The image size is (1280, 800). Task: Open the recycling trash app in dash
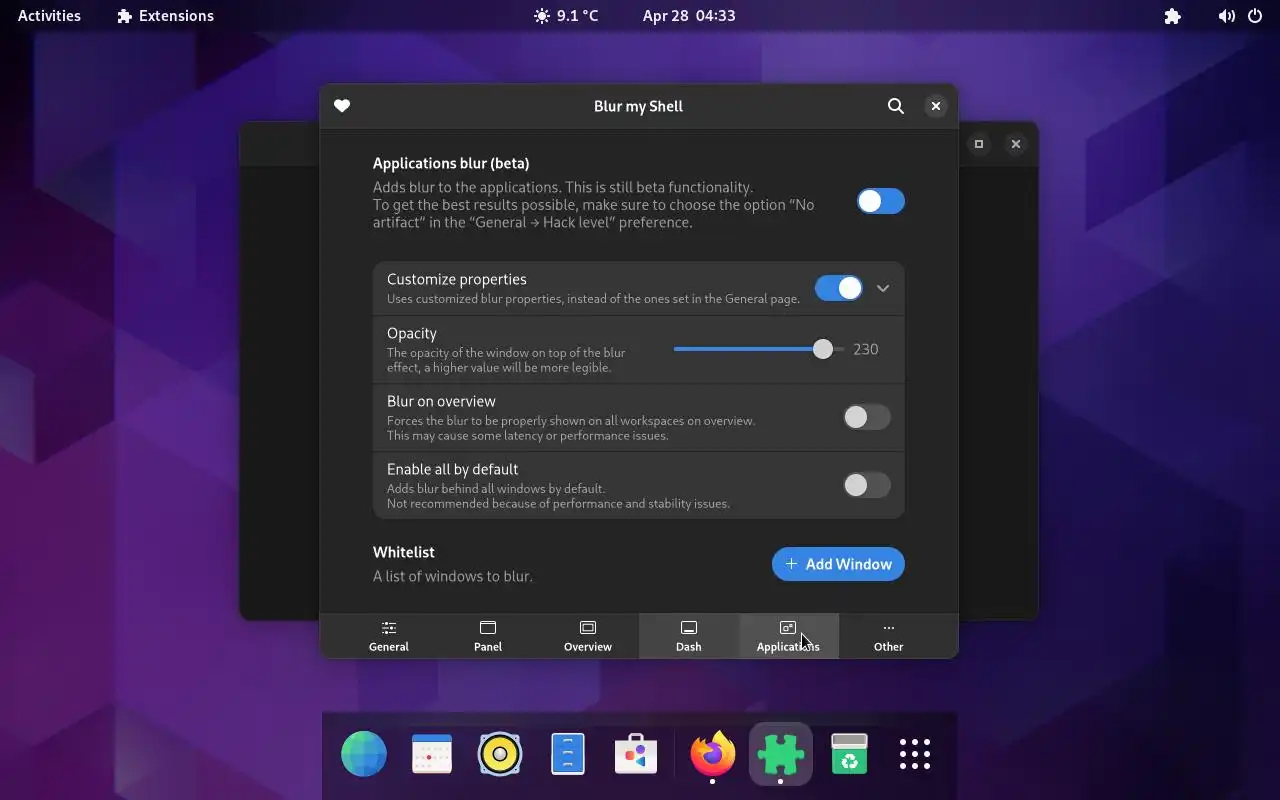click(849, 754)
